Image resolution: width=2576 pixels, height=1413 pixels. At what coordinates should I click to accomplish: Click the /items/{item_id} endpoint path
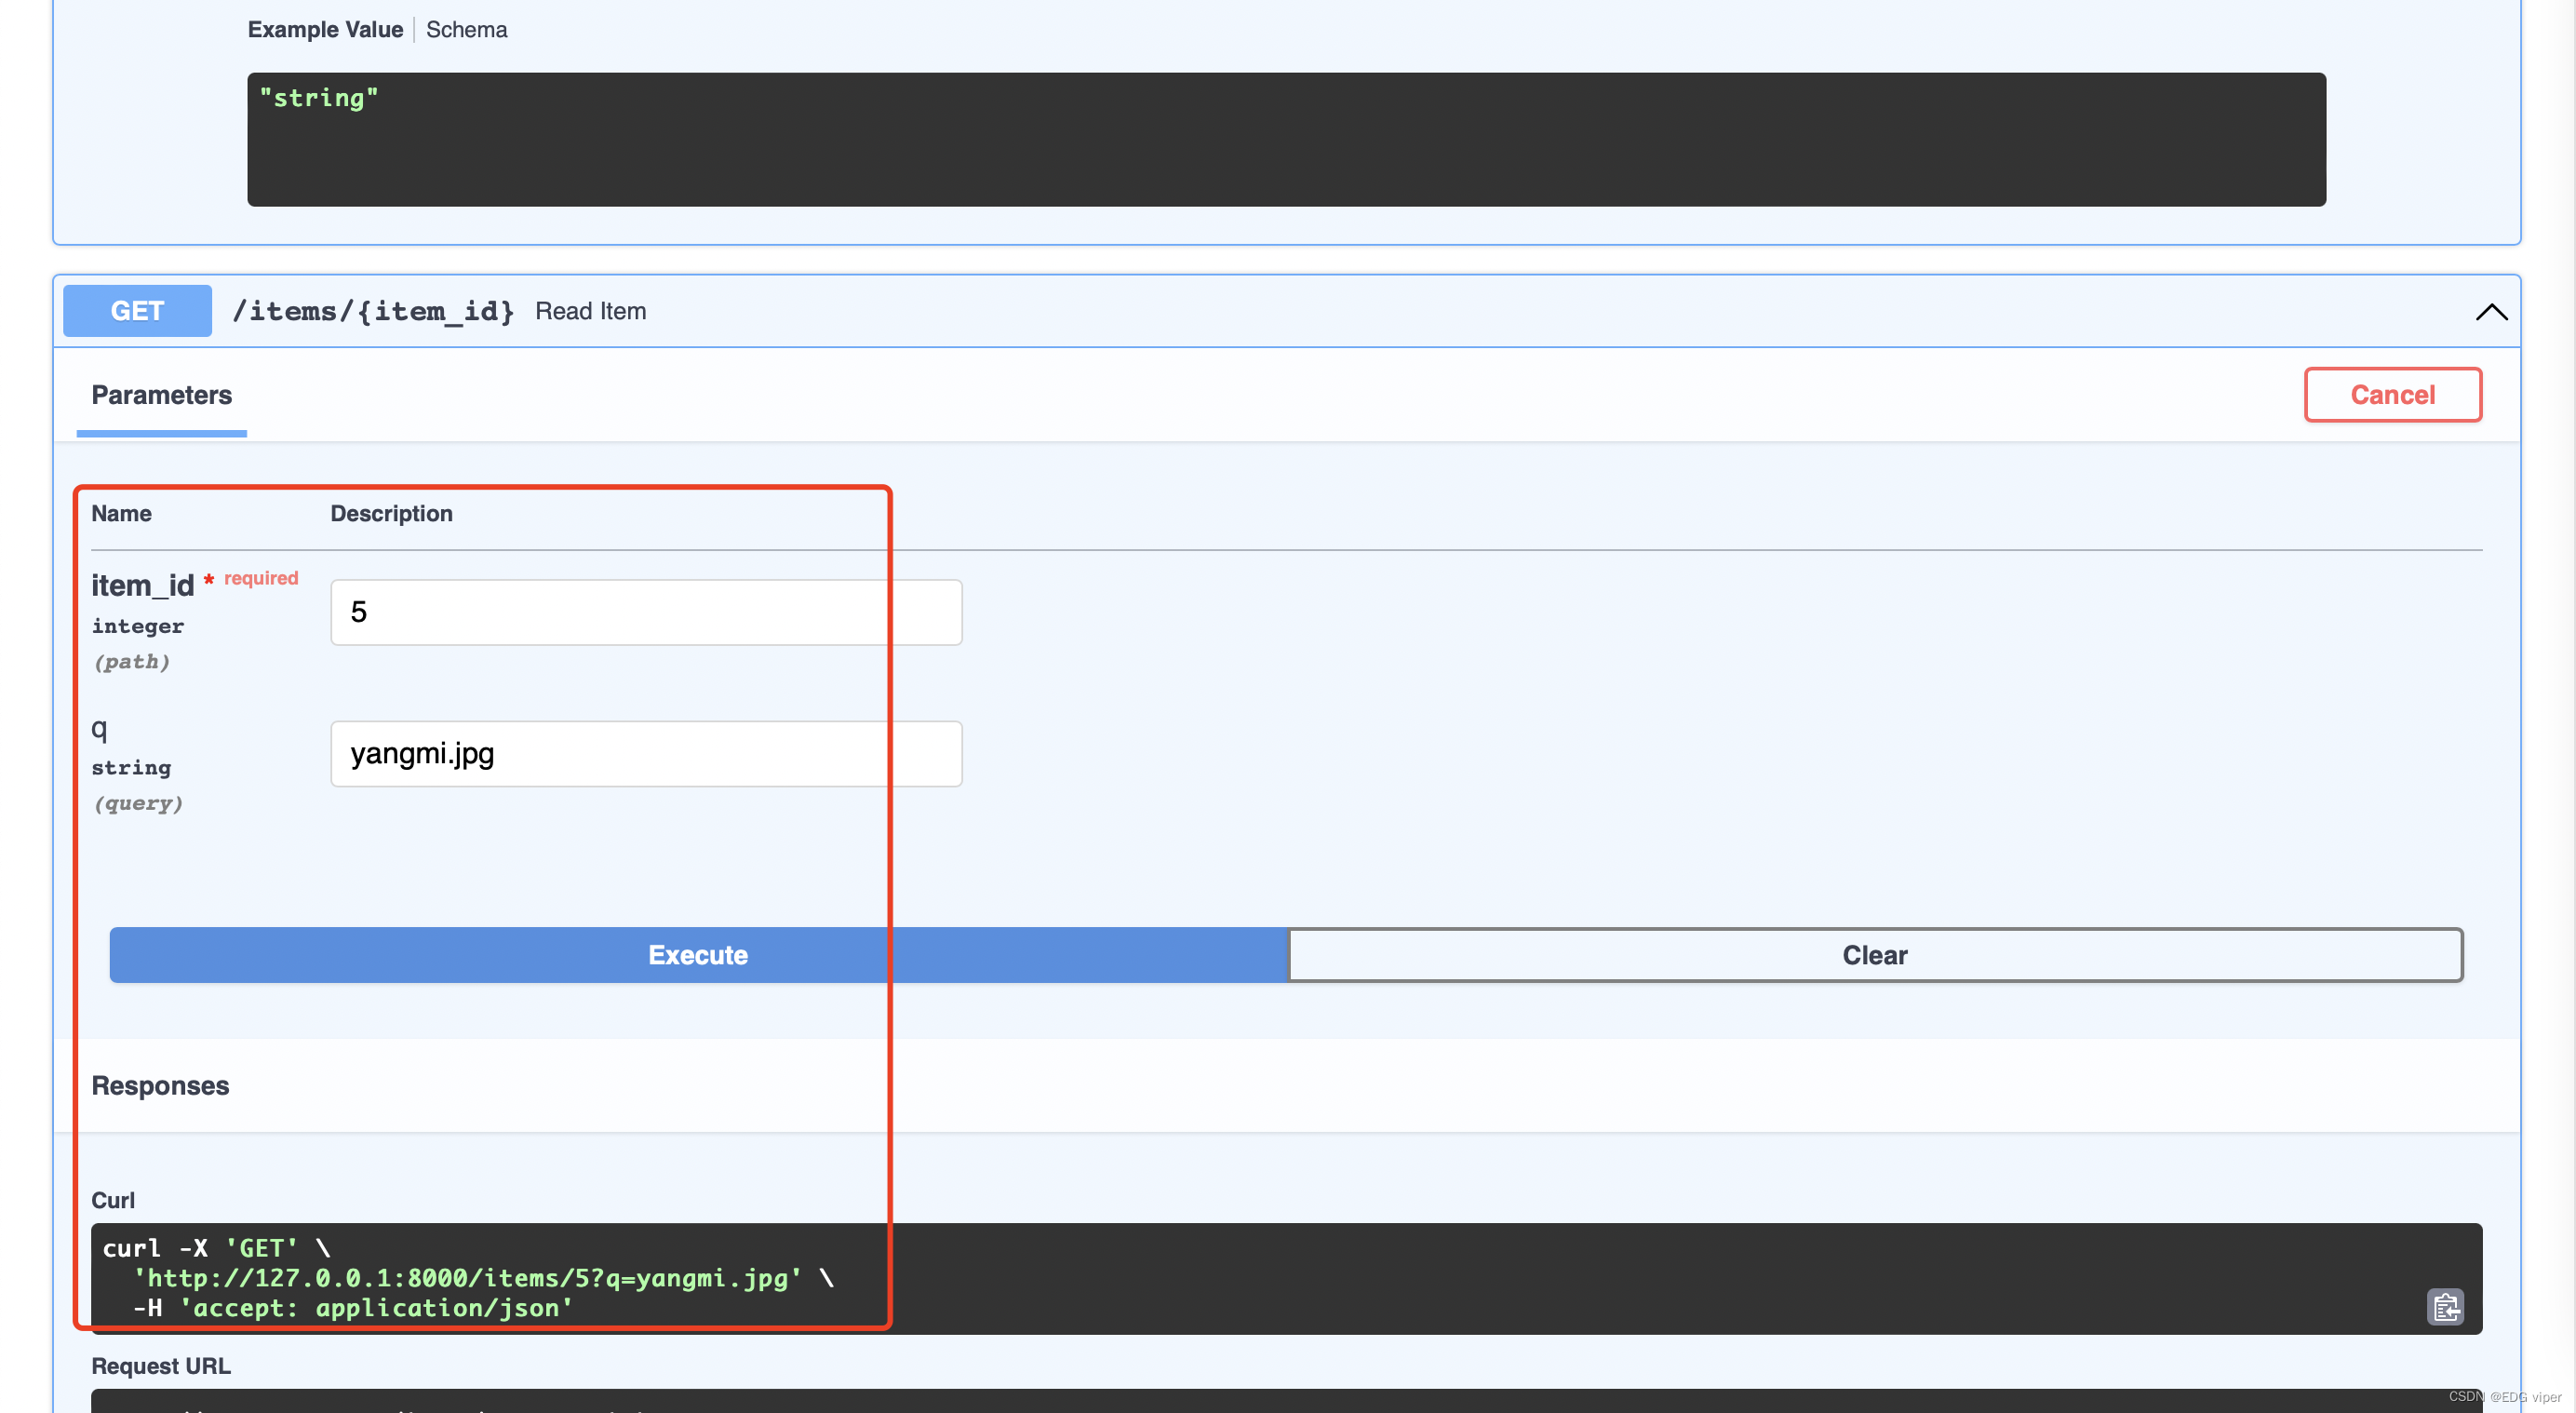coord(373,311)
